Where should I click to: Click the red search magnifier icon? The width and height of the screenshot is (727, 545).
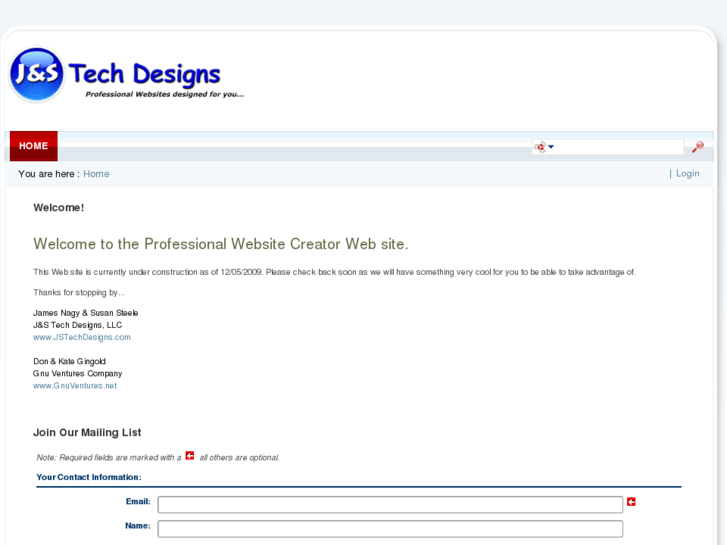pos(697,147)
